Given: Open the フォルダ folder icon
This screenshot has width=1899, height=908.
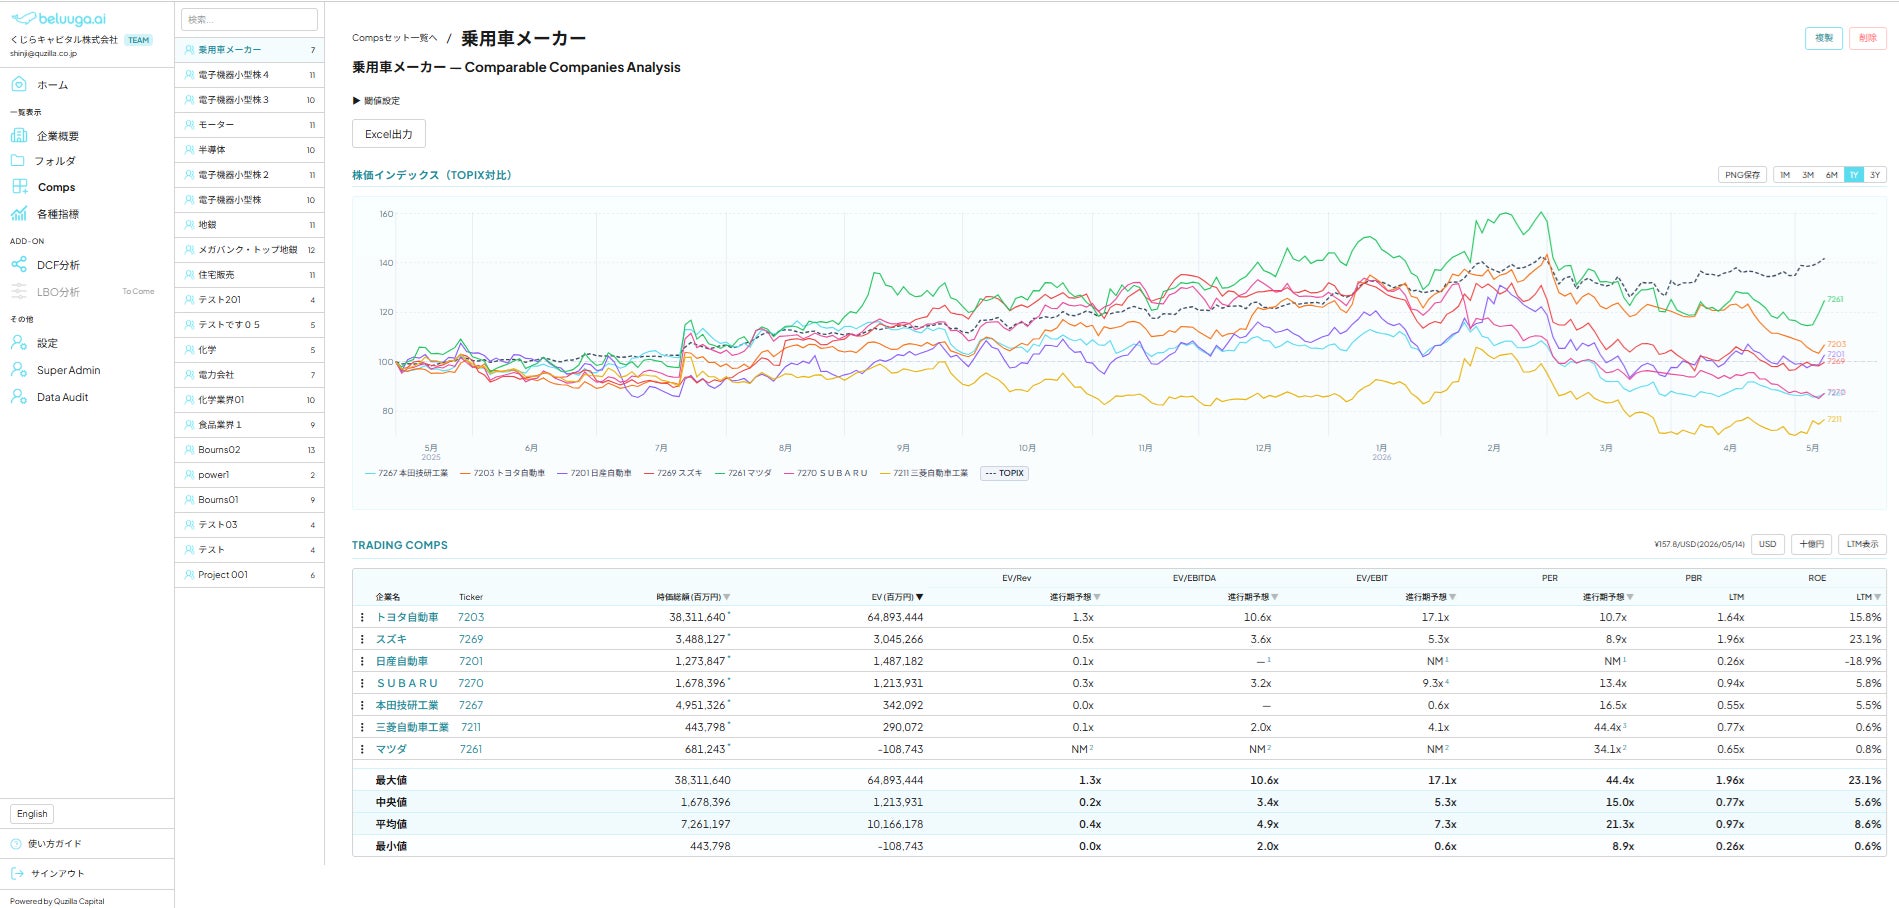Looking at the screenshot, I should (17, 160).
